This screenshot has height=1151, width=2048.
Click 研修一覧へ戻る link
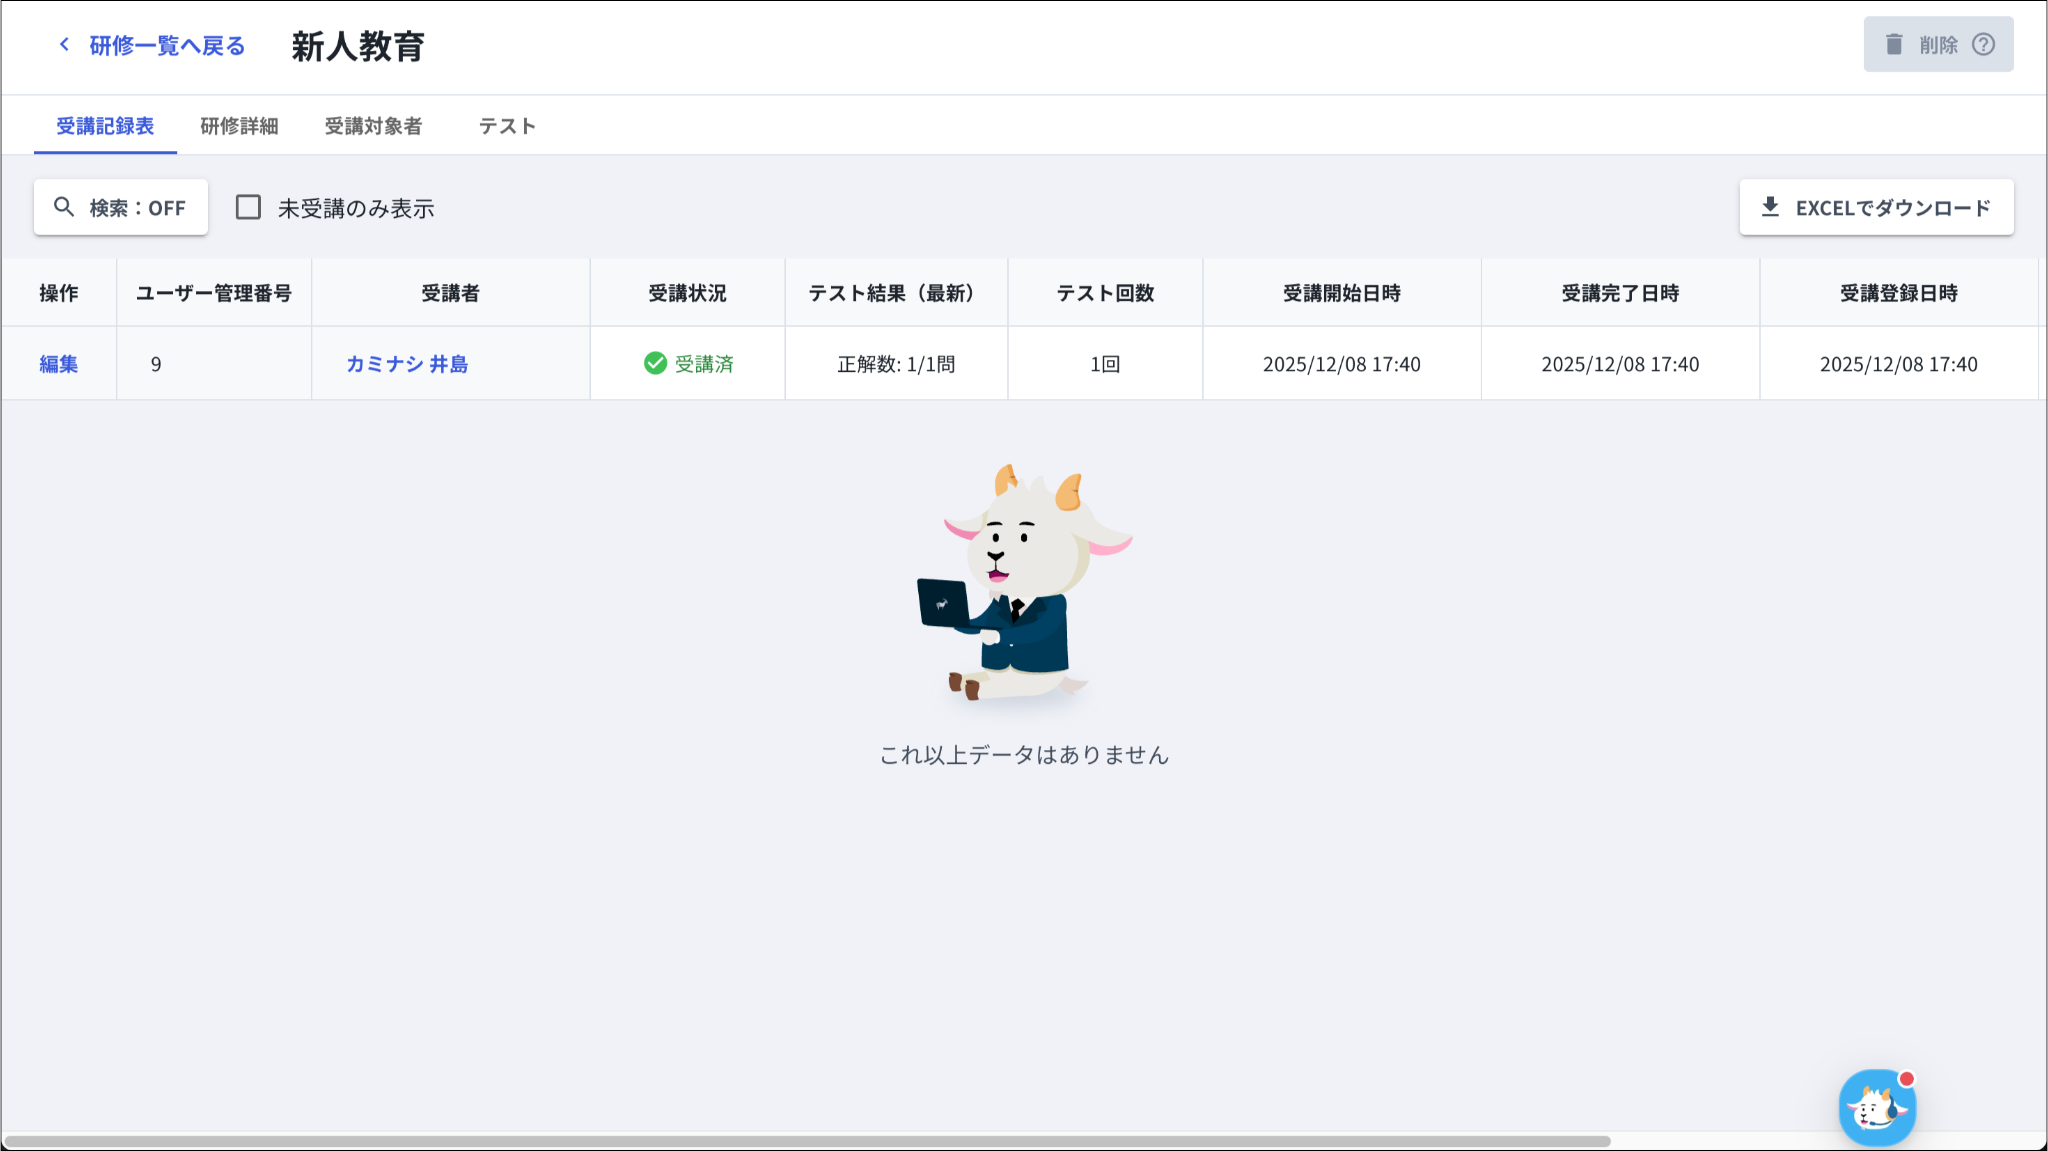tap(166, 46)
